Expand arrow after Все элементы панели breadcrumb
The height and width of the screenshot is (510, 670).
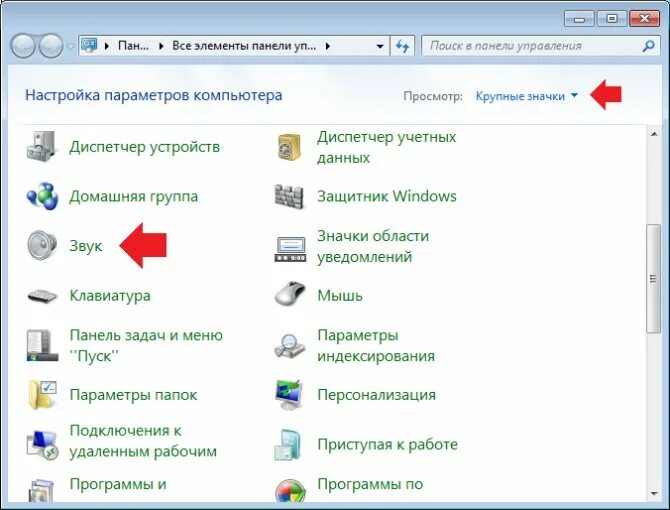click(327, 46)
